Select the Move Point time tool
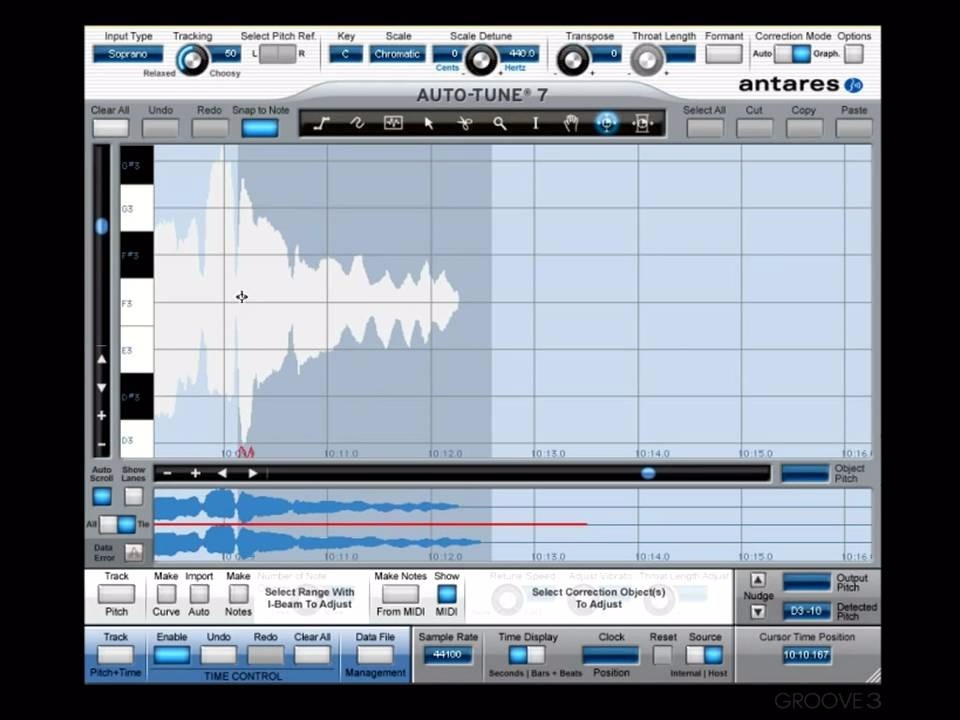The image size is (960, 720). [x=607, y=123]
